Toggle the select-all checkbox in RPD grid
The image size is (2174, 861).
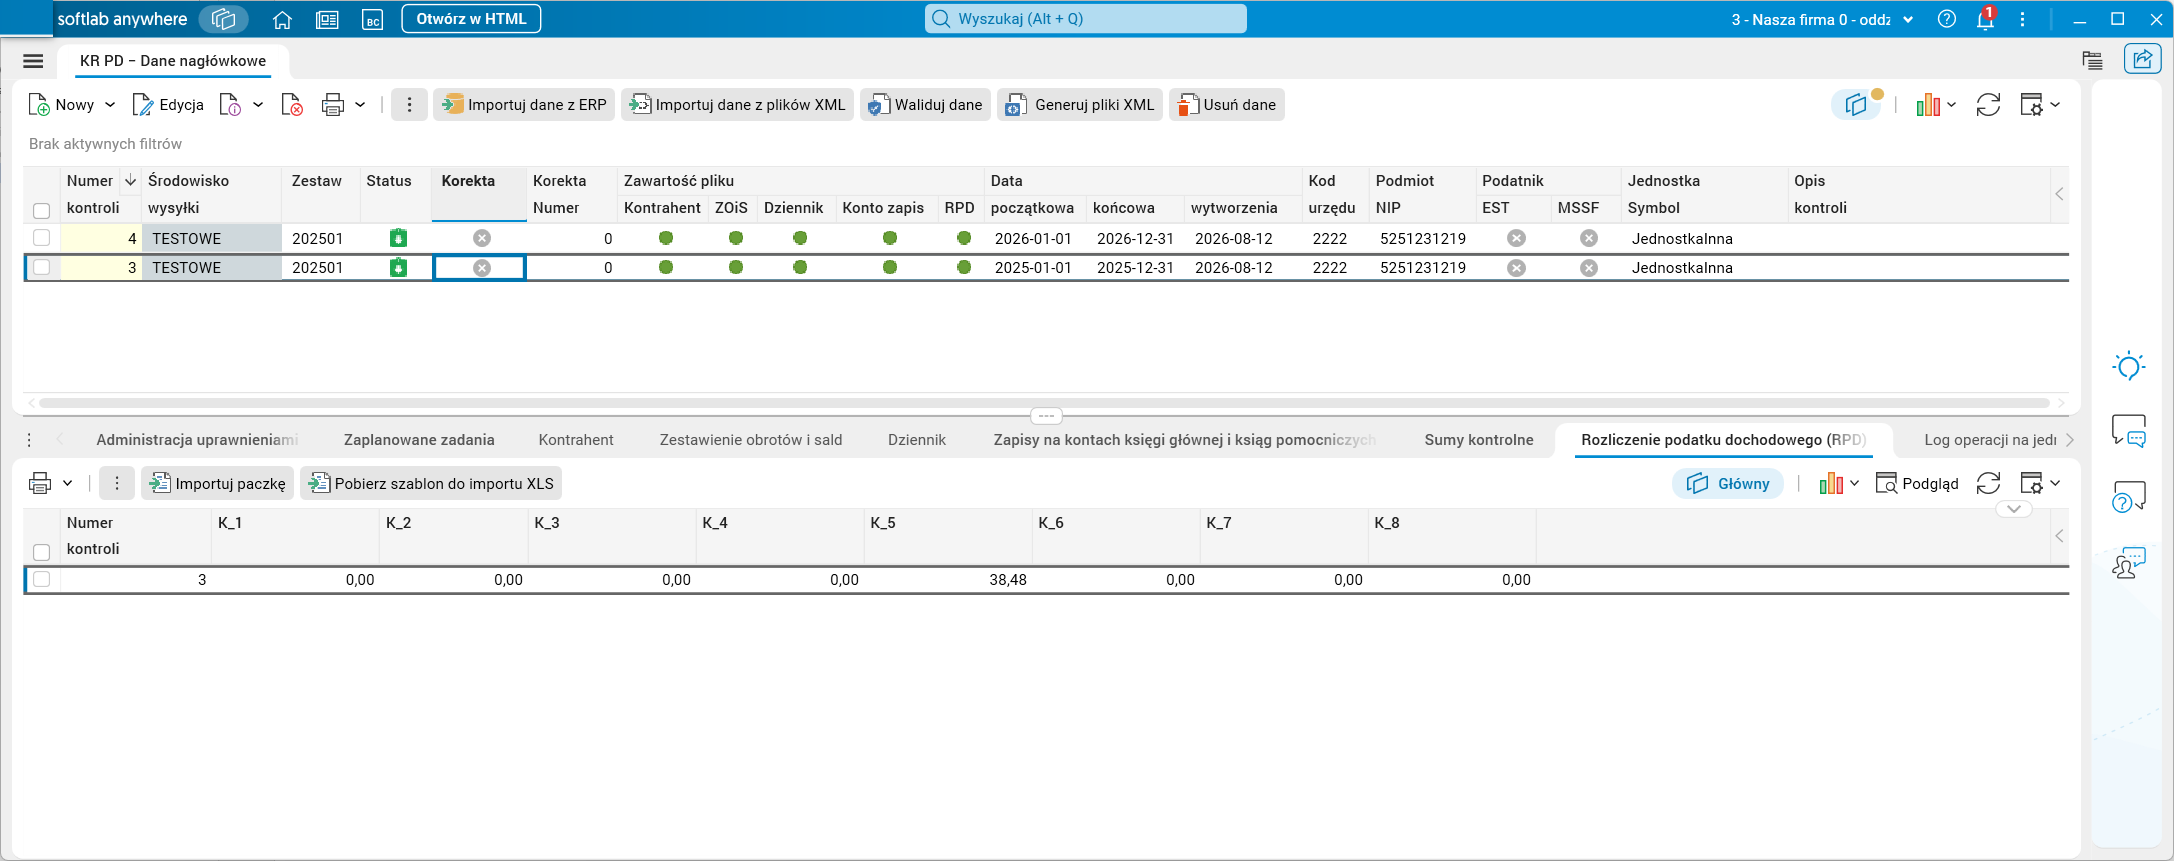pos(41,552)
